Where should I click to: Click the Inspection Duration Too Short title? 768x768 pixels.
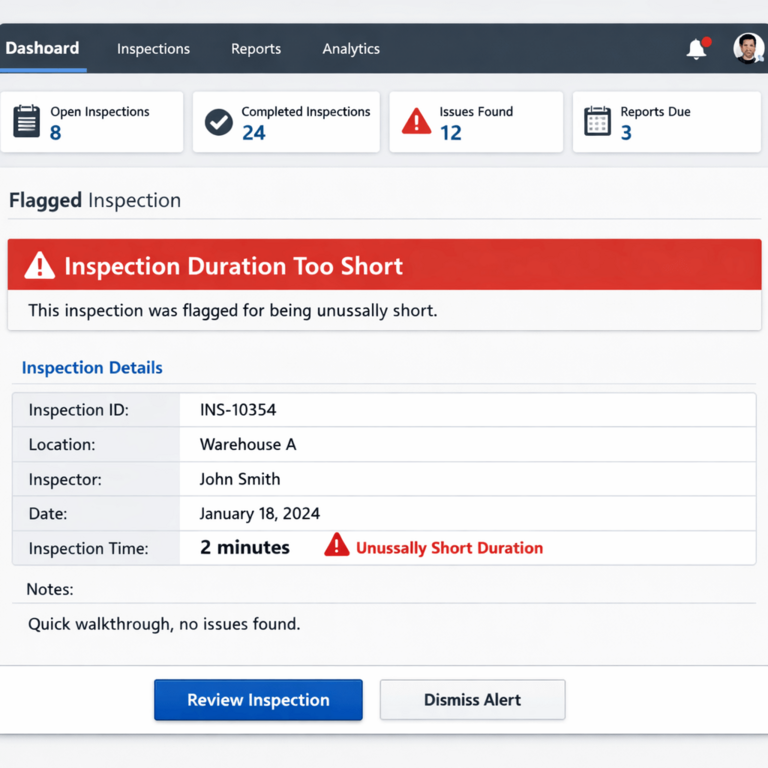click(x=234, y=266)
